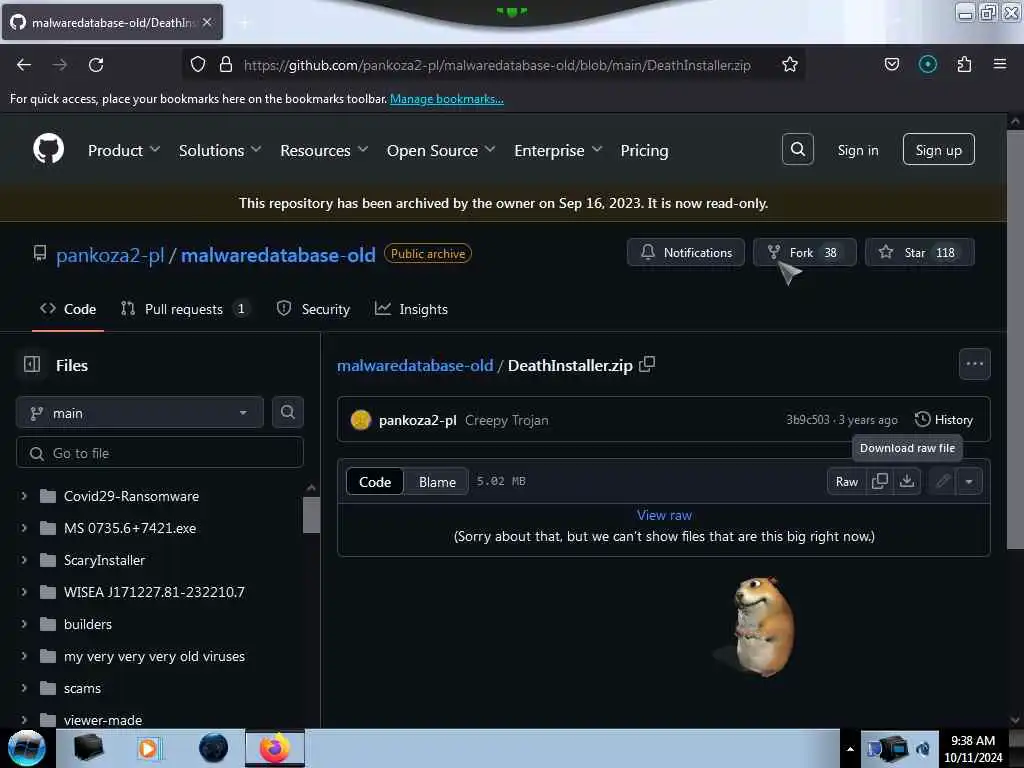Open commit History link
Viewport: 1024px width, 768px height.
click(x=944, y=420)
